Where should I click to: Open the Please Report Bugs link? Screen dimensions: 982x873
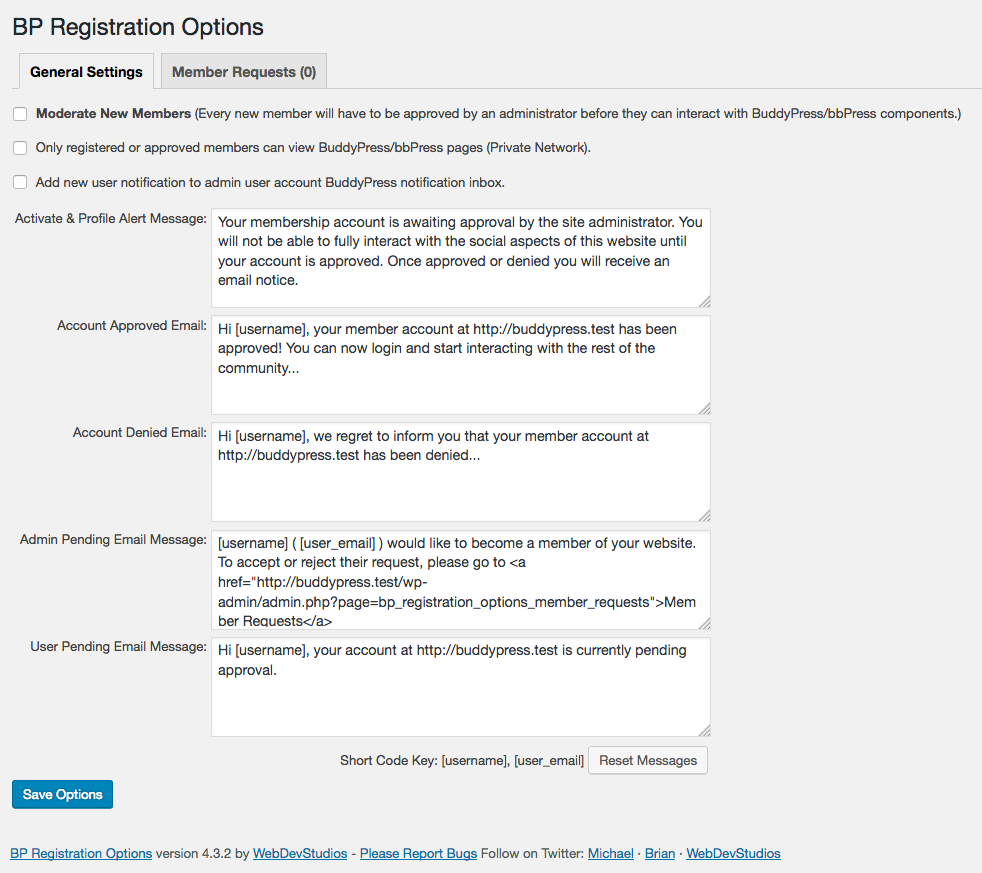(418, 854)
